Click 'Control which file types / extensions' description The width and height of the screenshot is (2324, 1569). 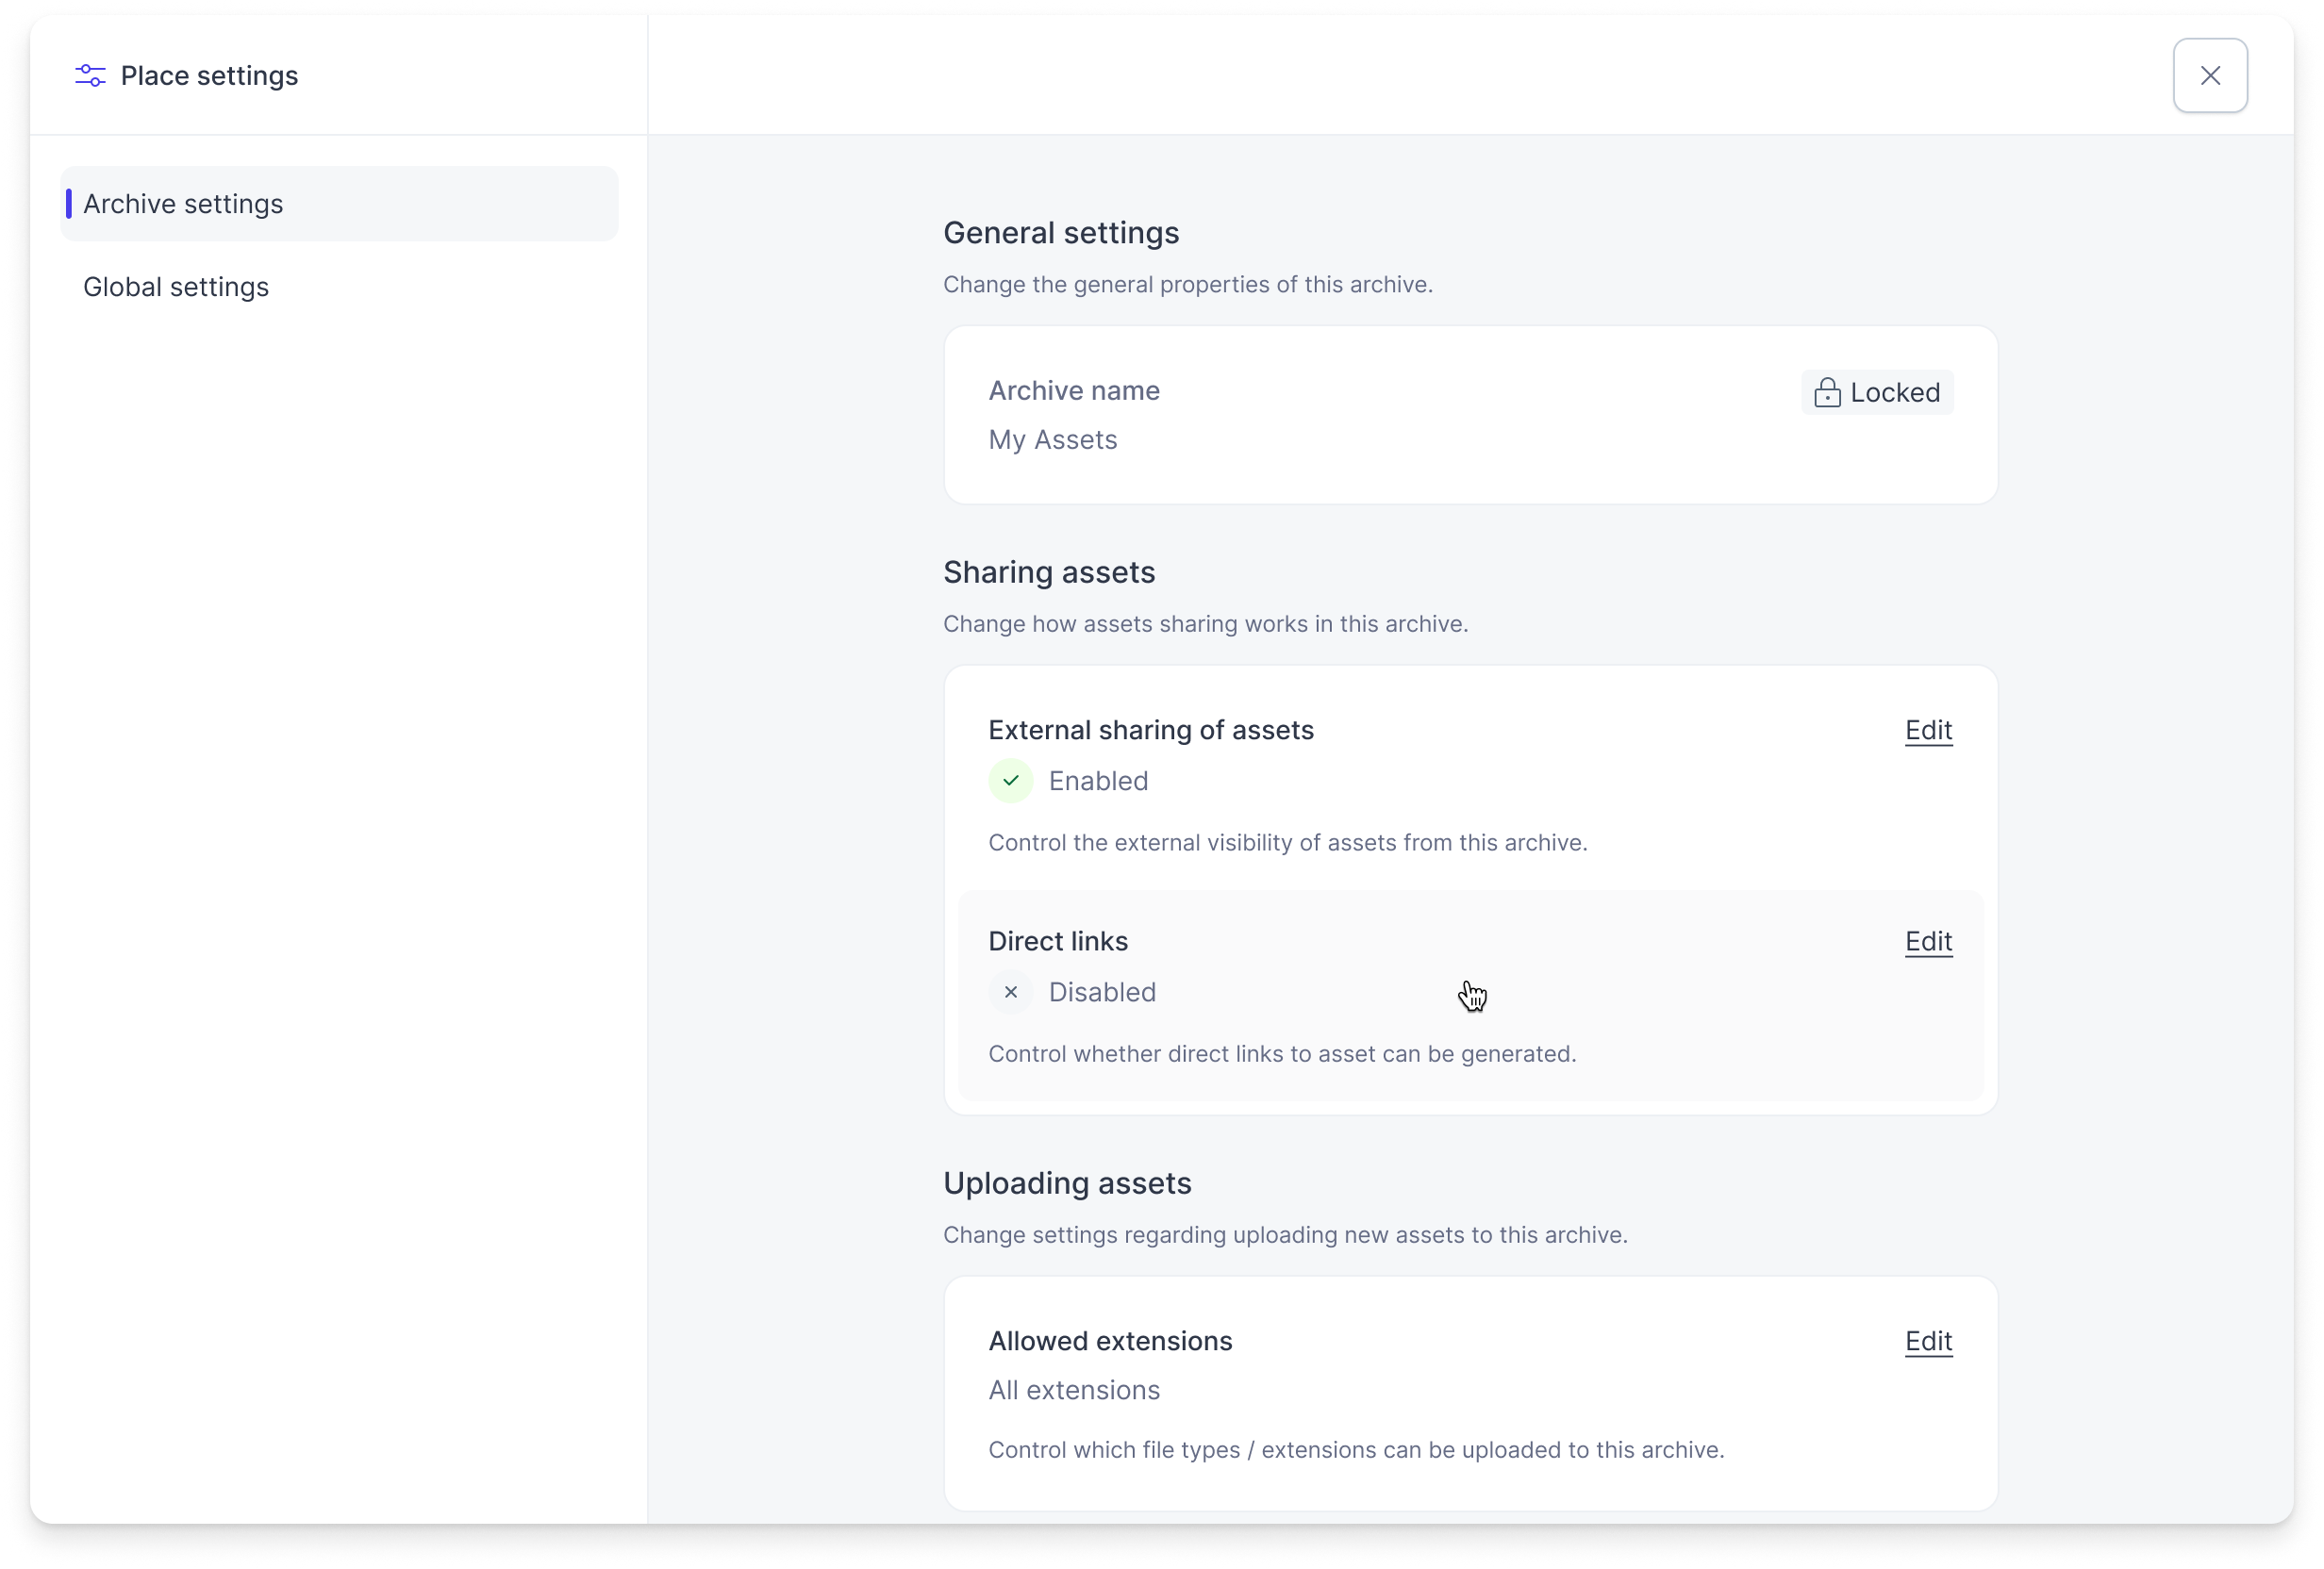(x=1356, y=1449)
